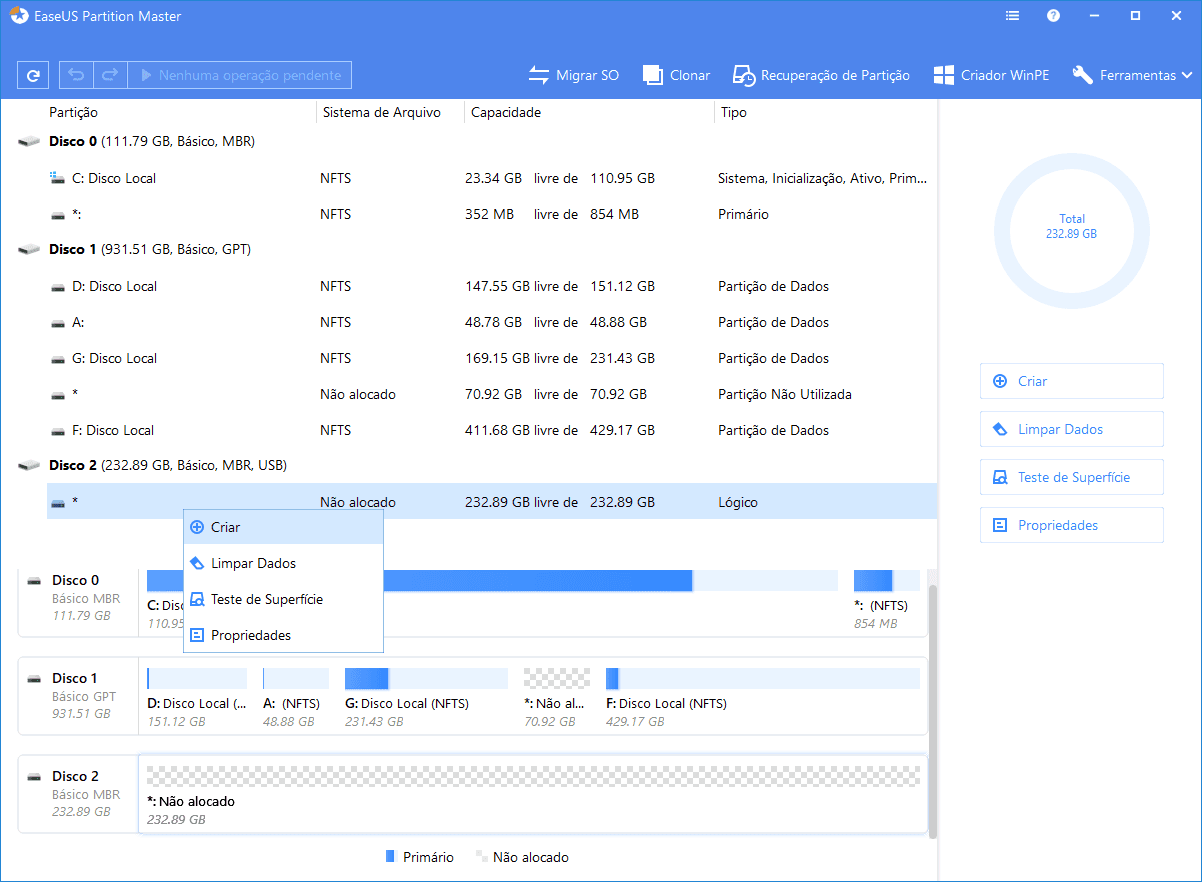This screenshot has width=1202, height=882.
Task: Expand the Ferramentas dropdown
Action: coord(1132,75)
